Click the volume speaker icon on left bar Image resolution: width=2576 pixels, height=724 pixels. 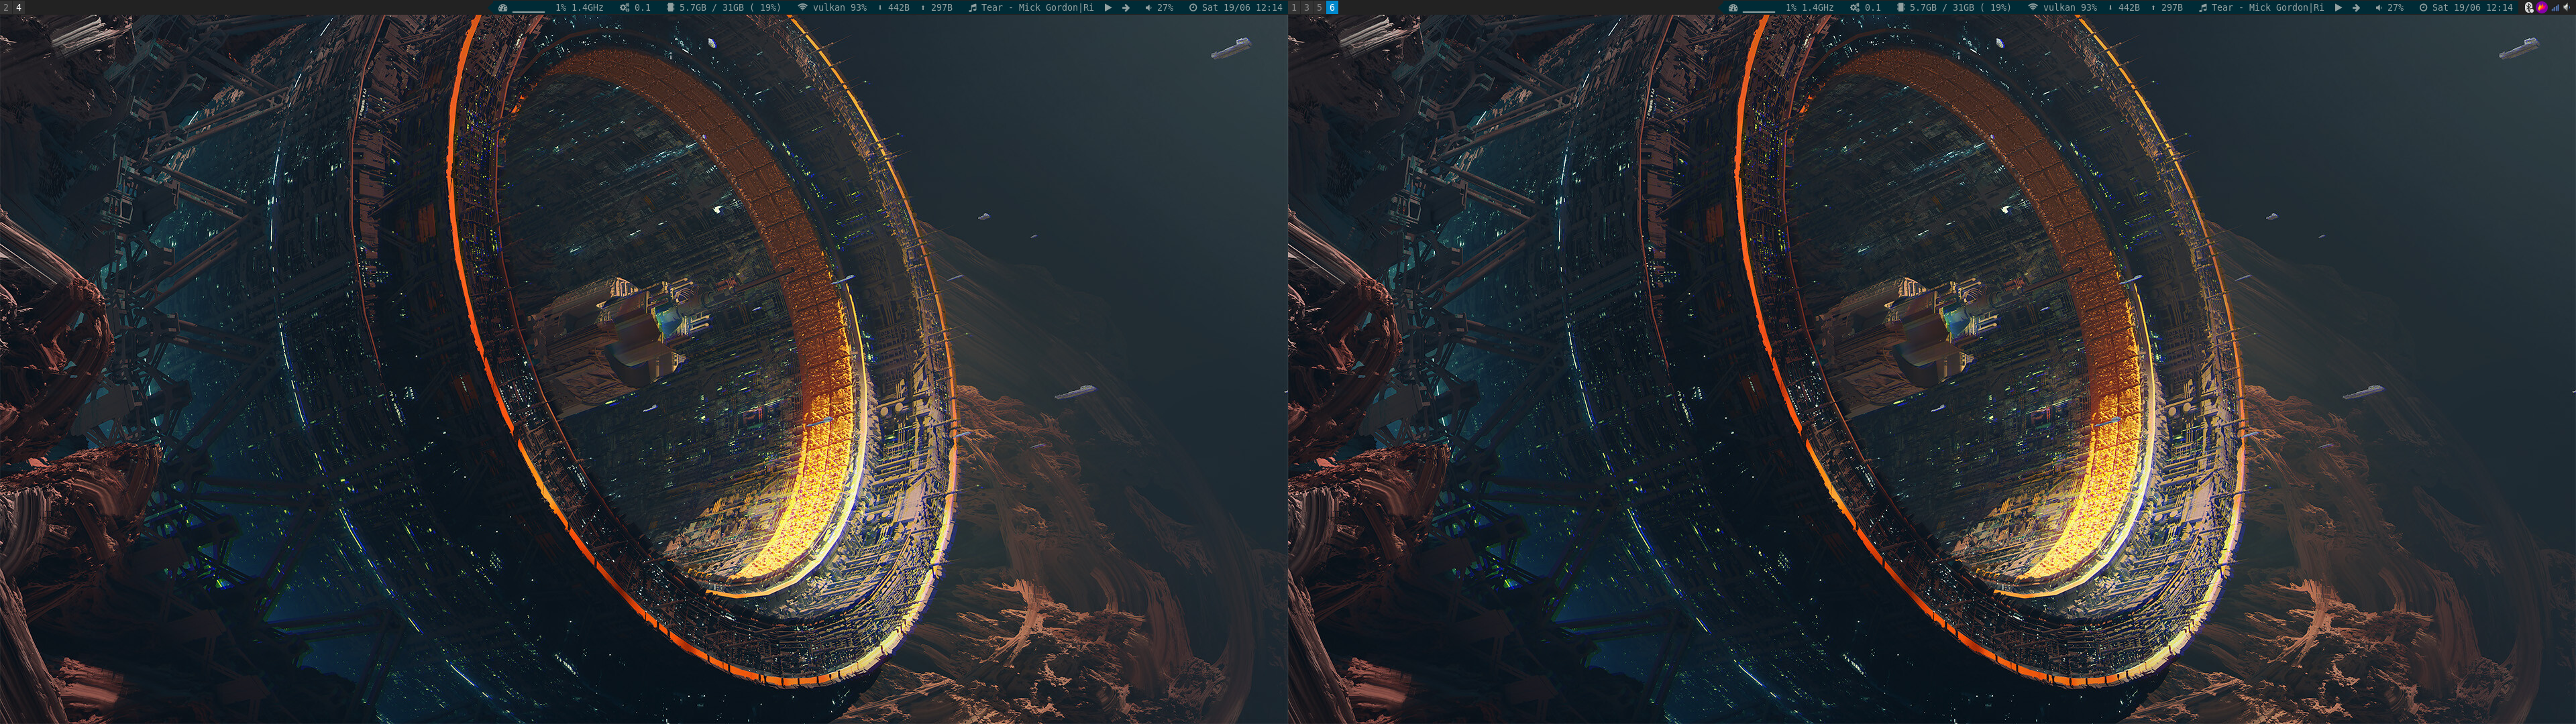1149,8
